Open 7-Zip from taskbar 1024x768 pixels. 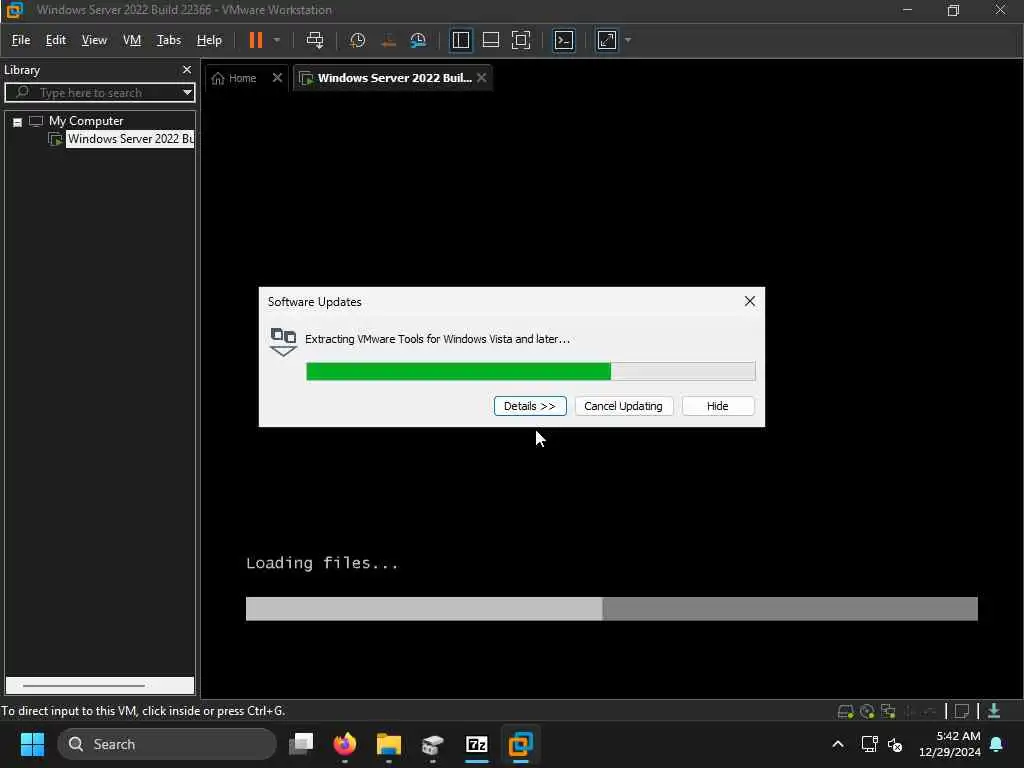tap(477, 744)
